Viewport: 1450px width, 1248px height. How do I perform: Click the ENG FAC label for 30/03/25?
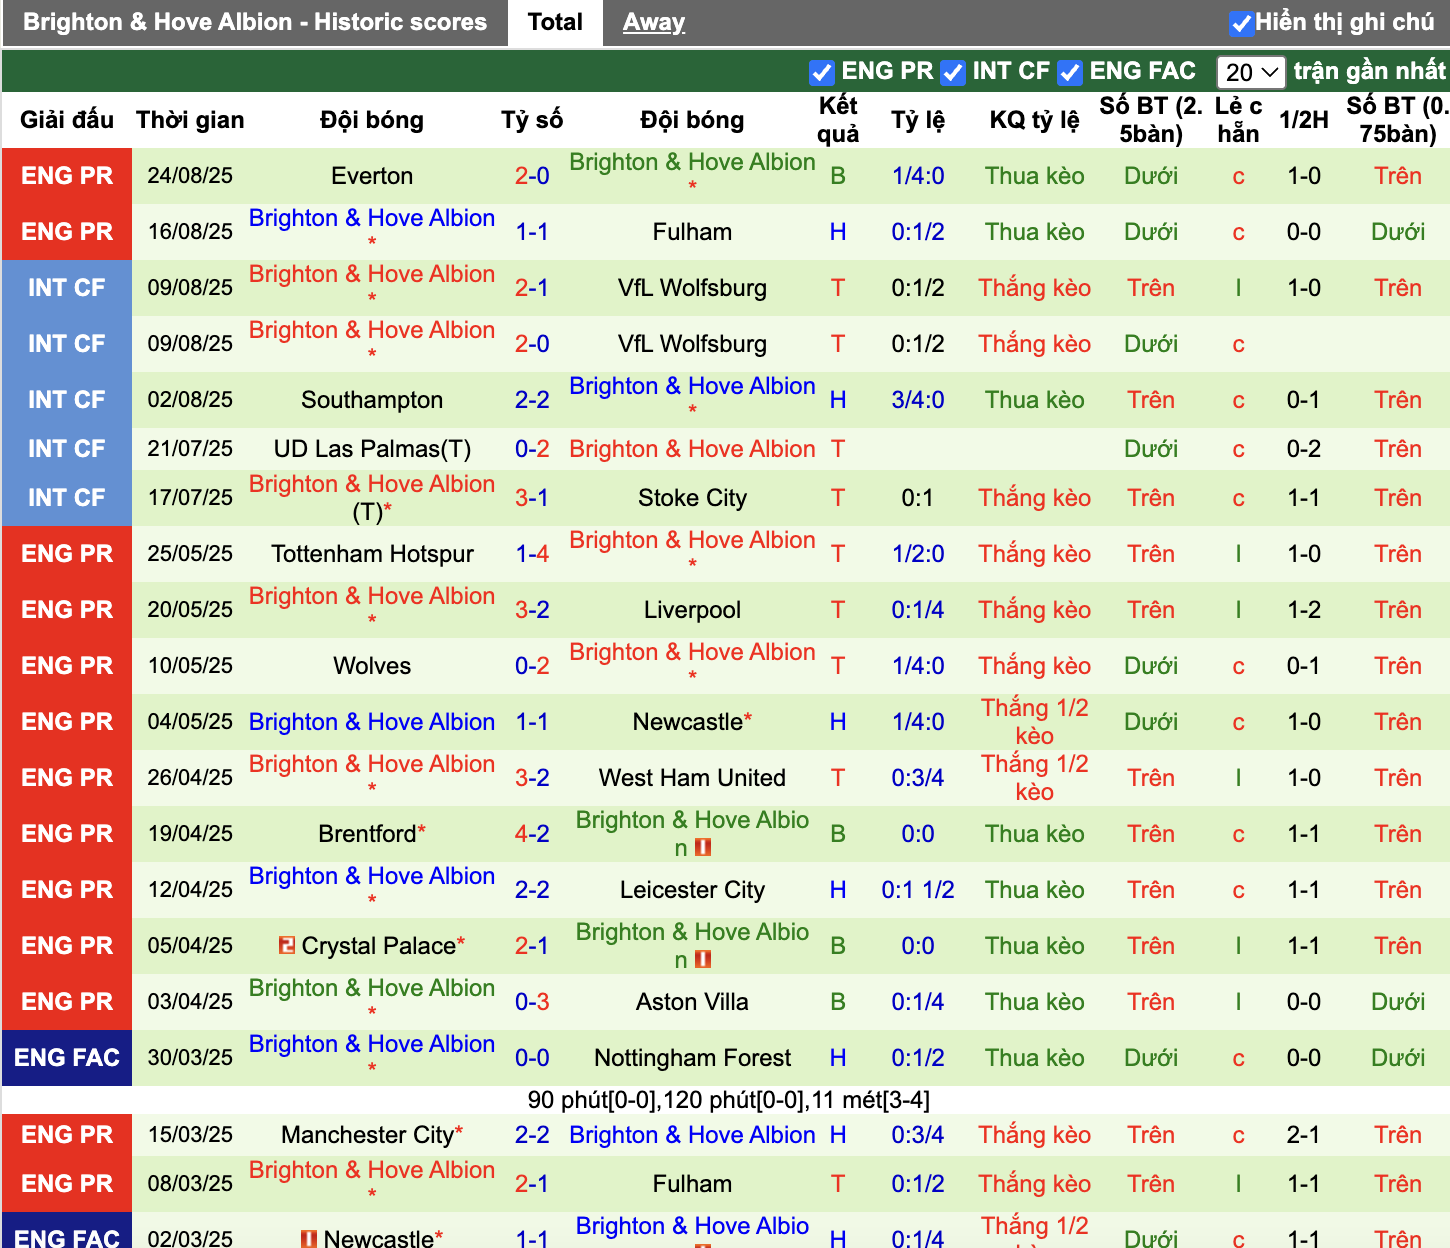(x=67, y=1058)
